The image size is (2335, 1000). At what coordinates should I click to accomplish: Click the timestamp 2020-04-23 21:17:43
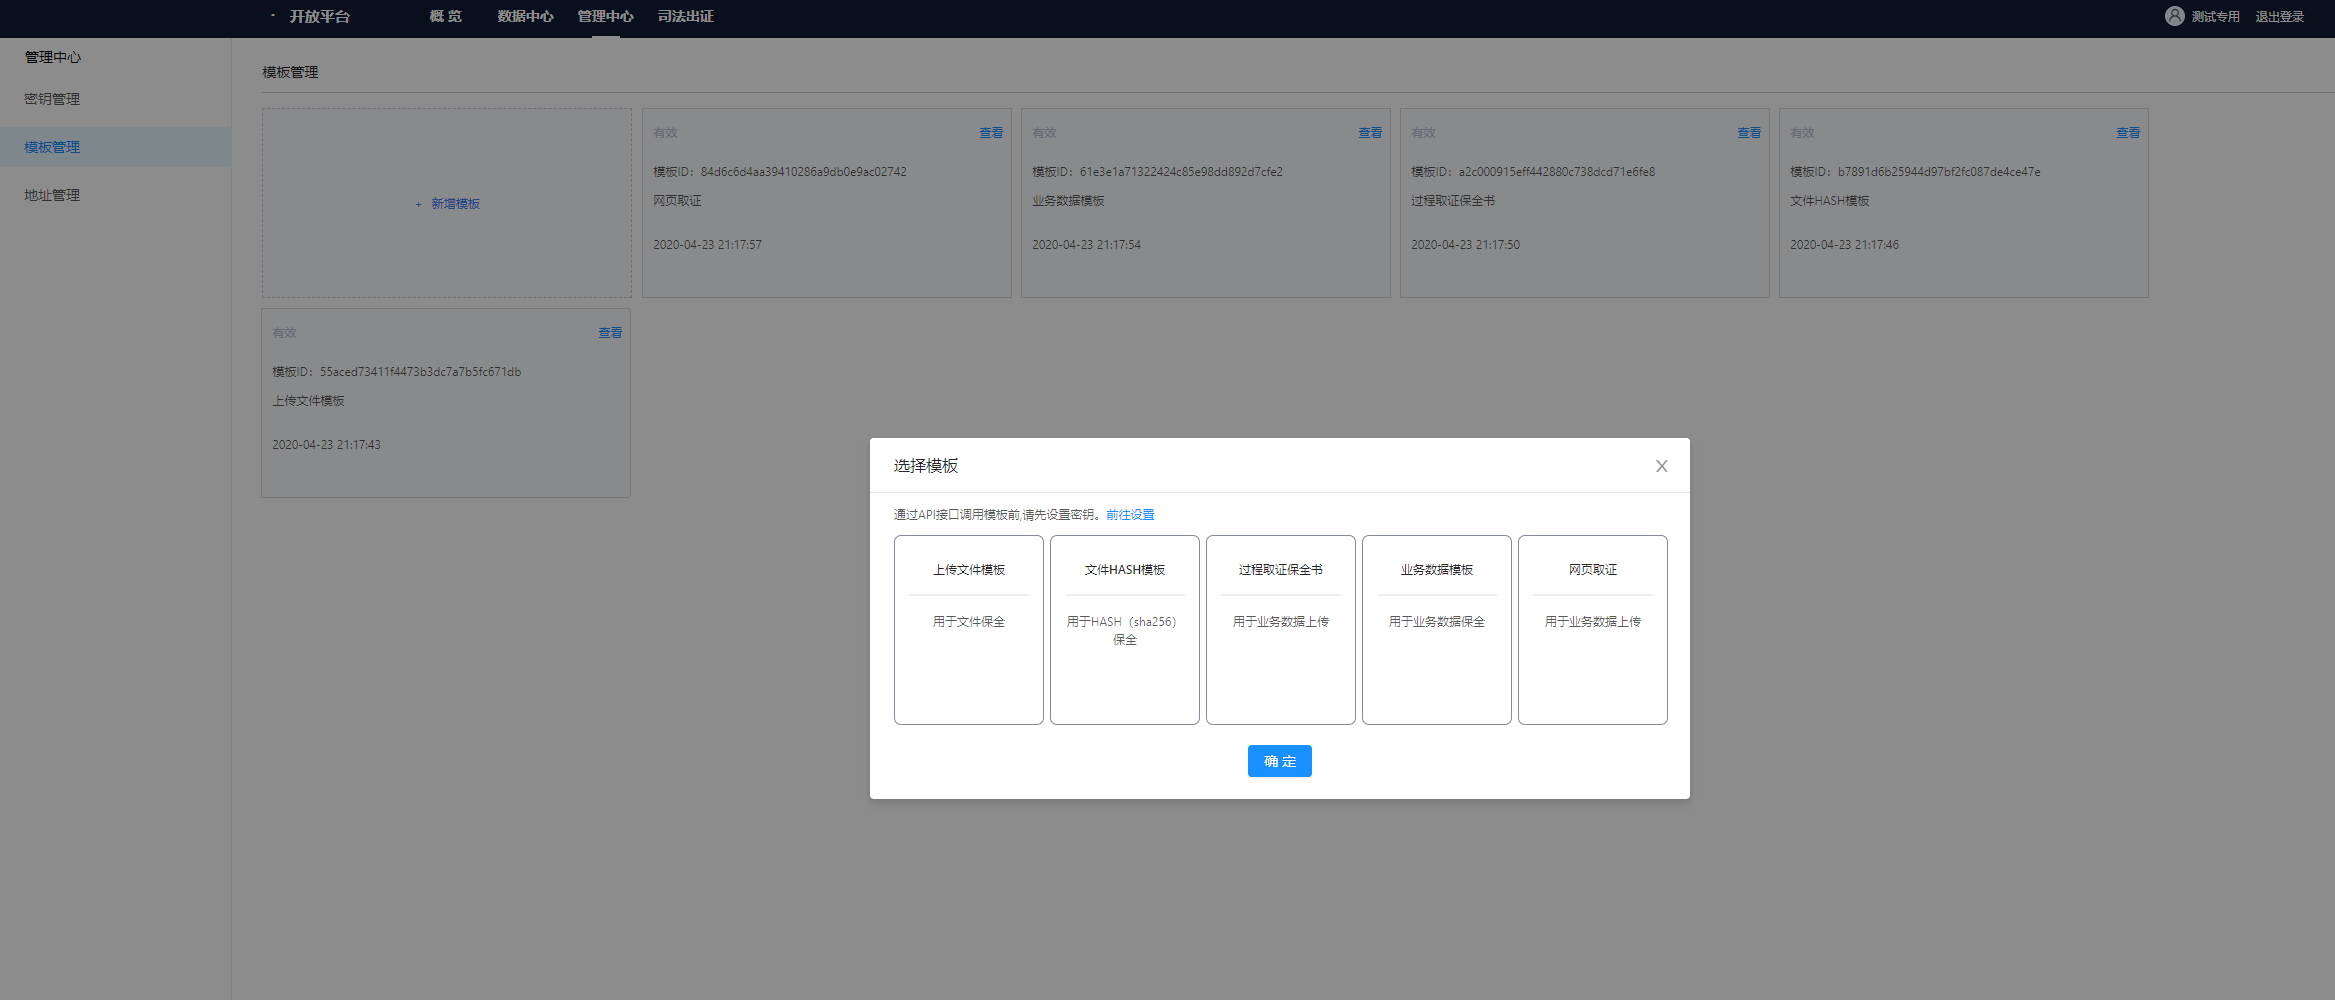(326, 445)
